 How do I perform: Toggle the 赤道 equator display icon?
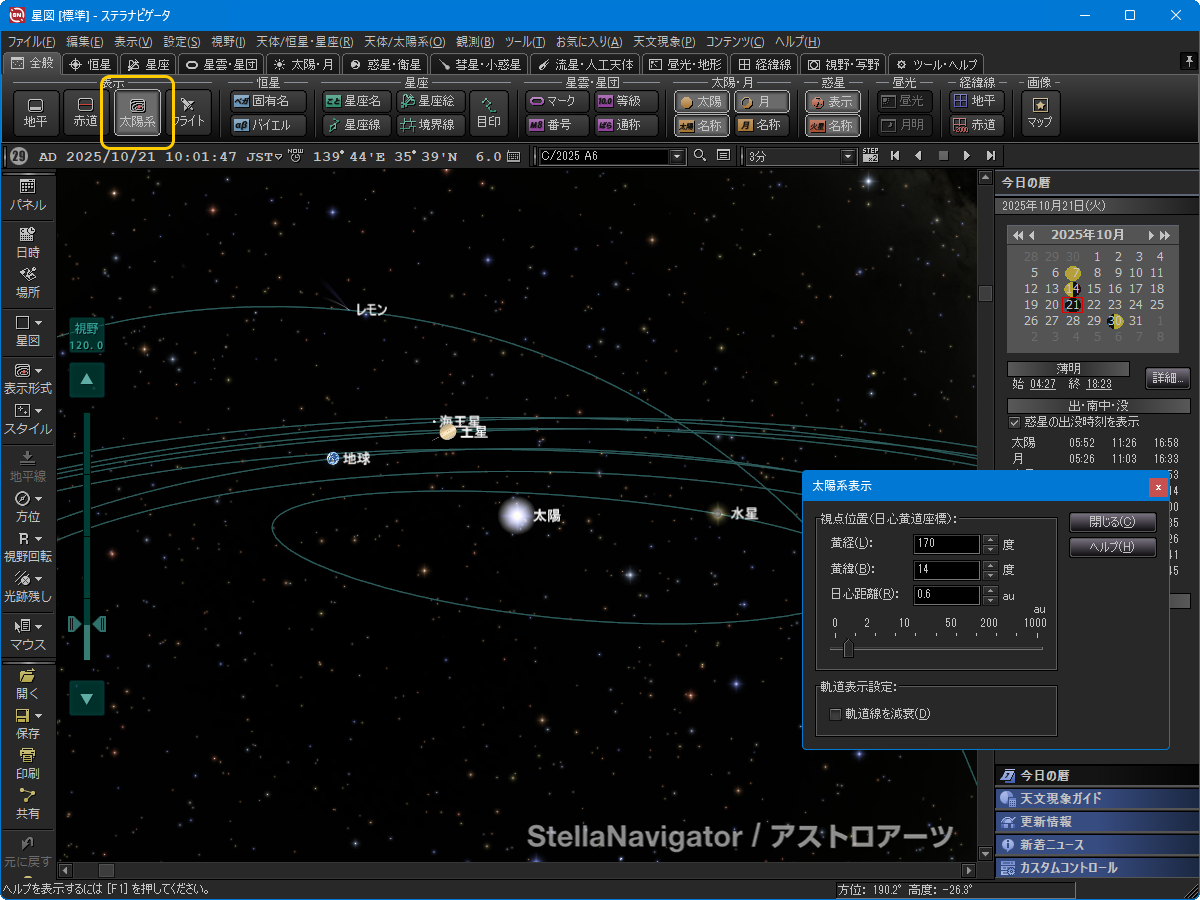click(86, 111)
